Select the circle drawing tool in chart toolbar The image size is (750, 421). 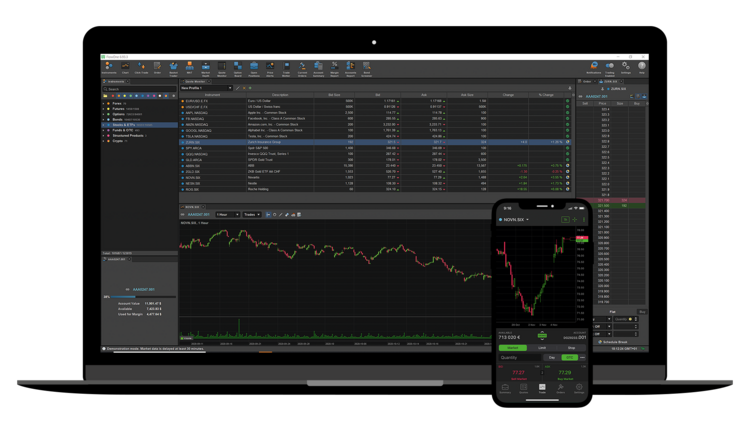[x=275, y=215]
